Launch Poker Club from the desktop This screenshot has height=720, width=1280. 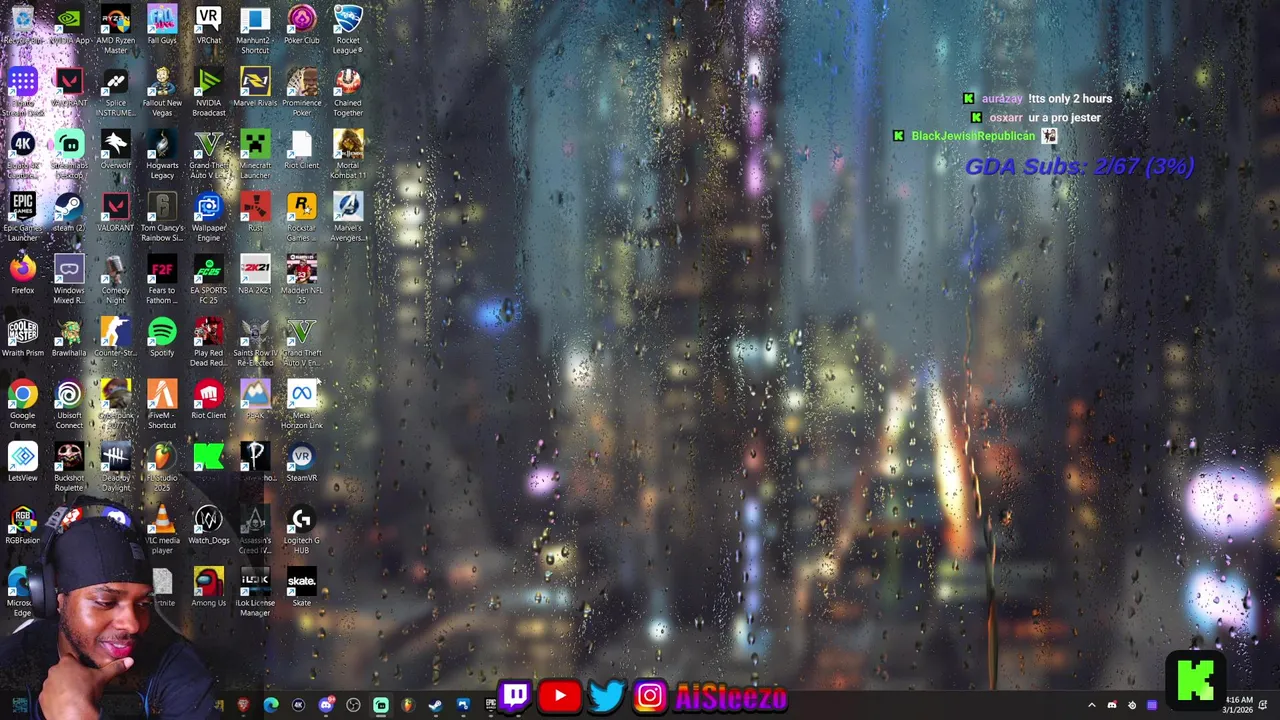click(301, 24)
